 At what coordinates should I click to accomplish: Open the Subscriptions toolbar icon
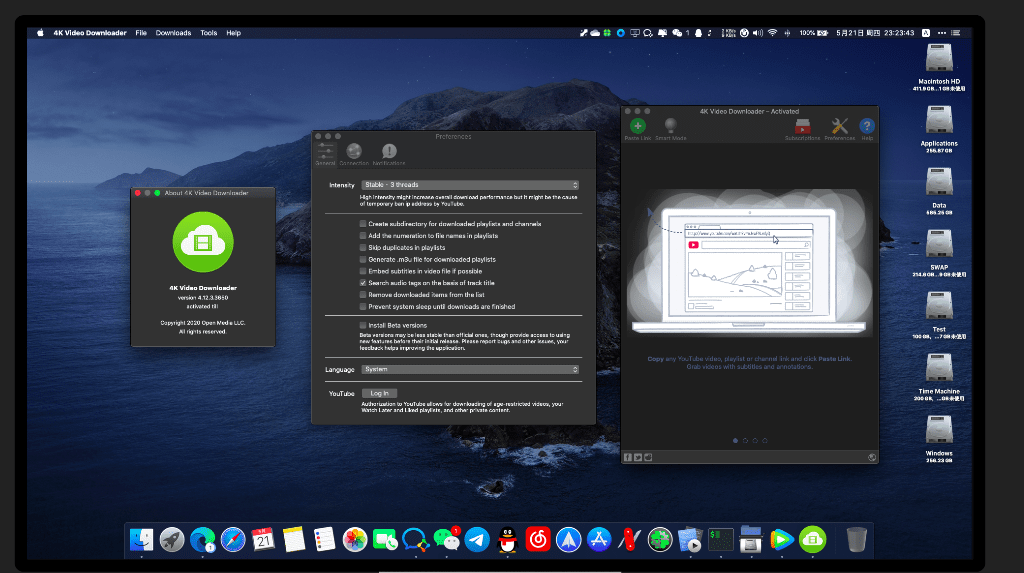coord(802,126)
